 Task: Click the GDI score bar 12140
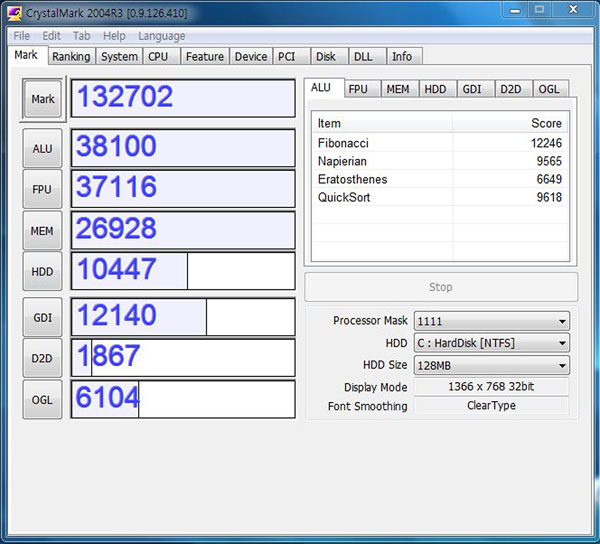183,317
